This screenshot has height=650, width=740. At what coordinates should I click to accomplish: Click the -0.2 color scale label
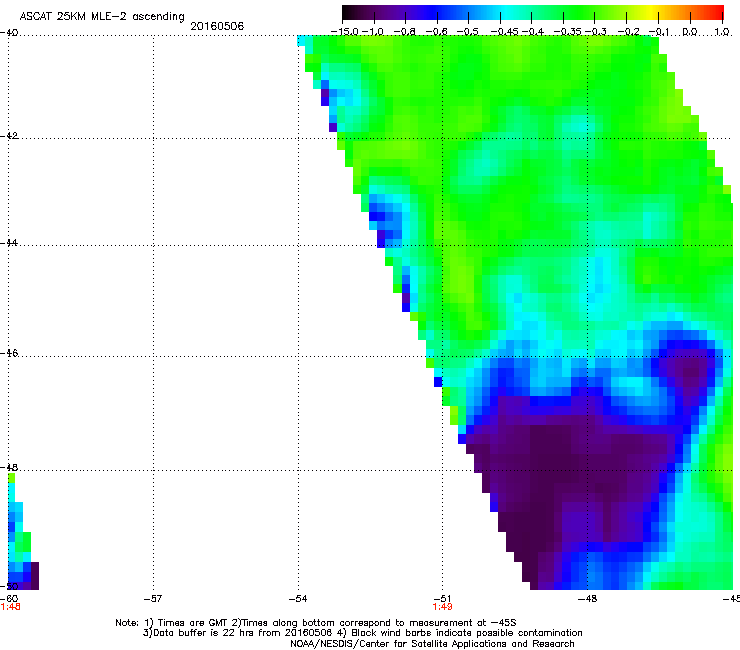[629, 32]
